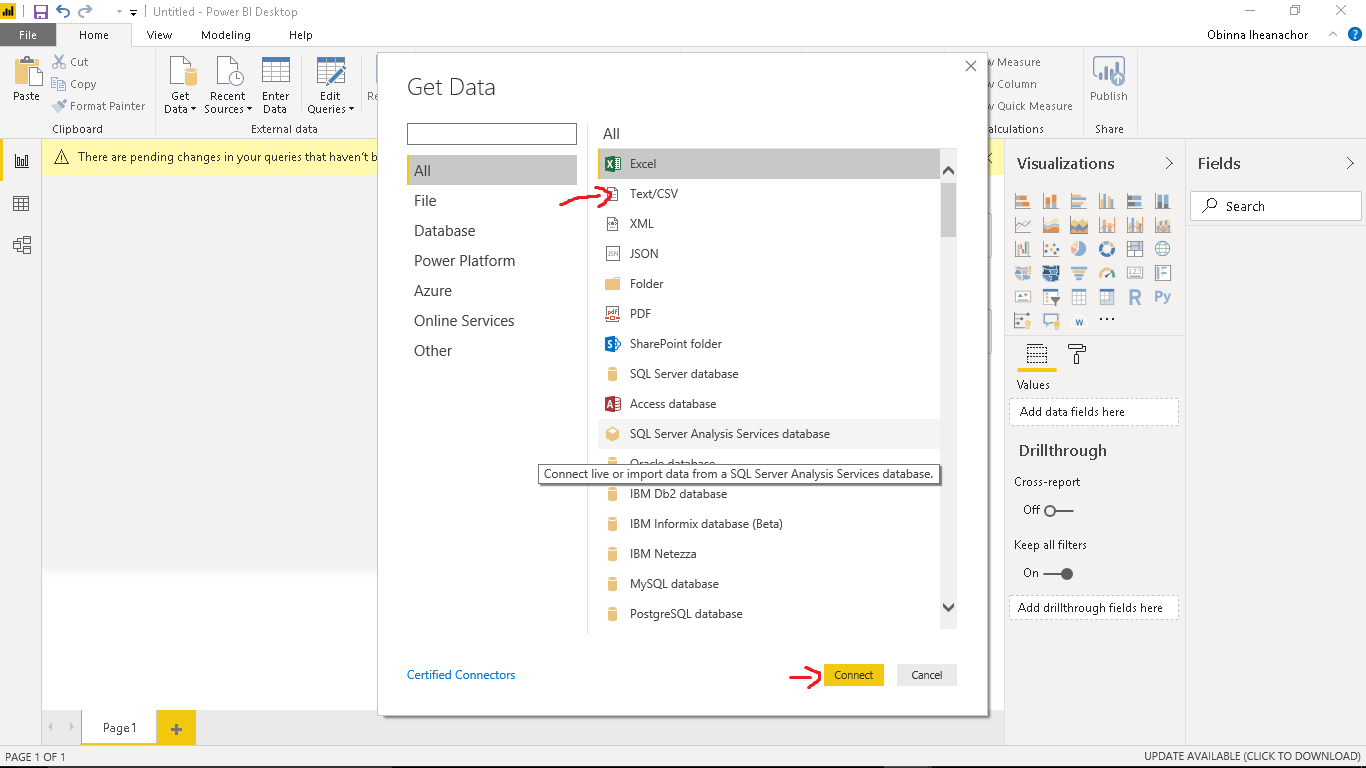Select Power Platform category in Get Data
The height and width of the screenshot is (768, 1366).
(492, 260)
